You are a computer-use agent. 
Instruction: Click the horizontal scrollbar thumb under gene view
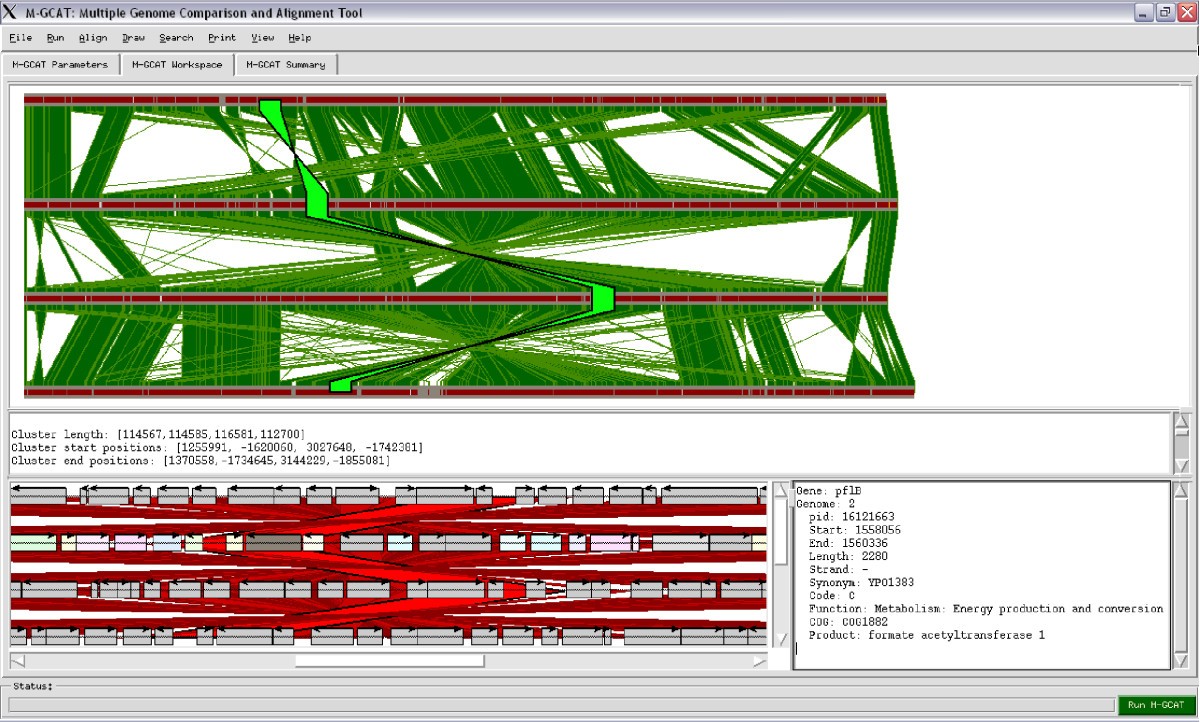pos(389,661)
